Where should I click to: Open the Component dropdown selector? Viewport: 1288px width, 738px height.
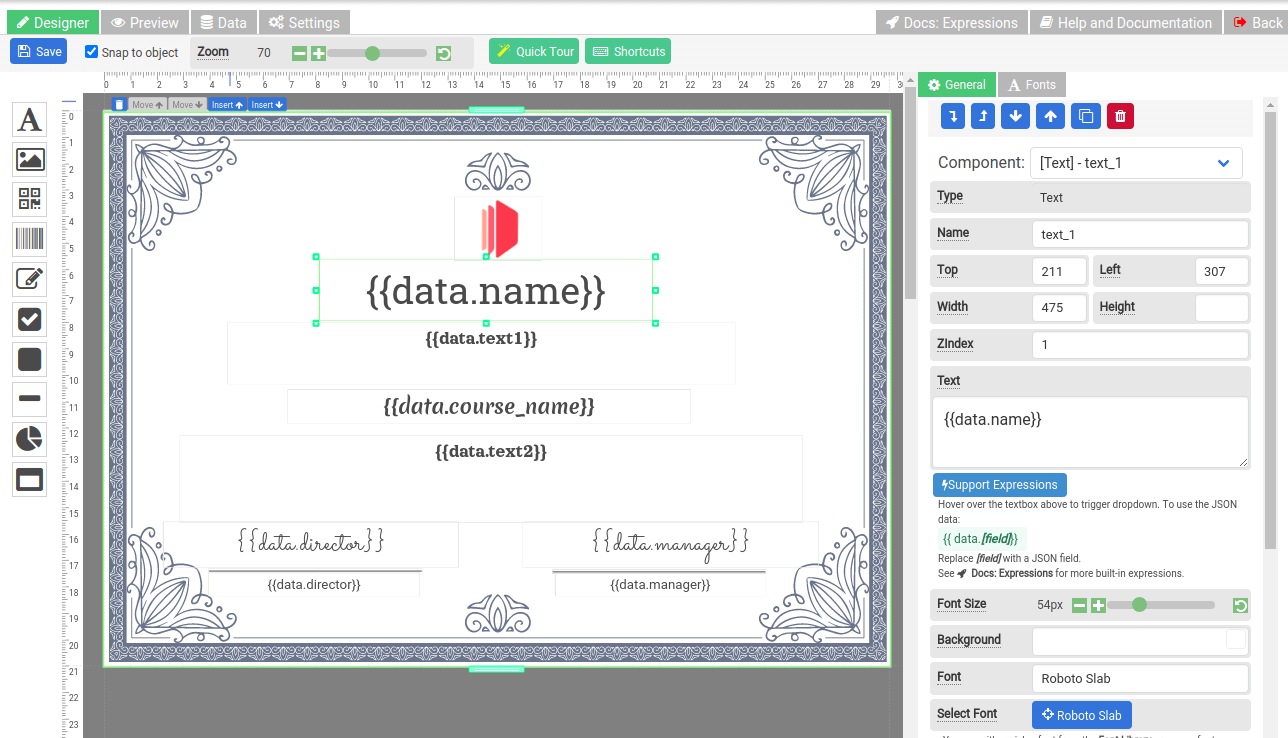tap(1136, 163)
